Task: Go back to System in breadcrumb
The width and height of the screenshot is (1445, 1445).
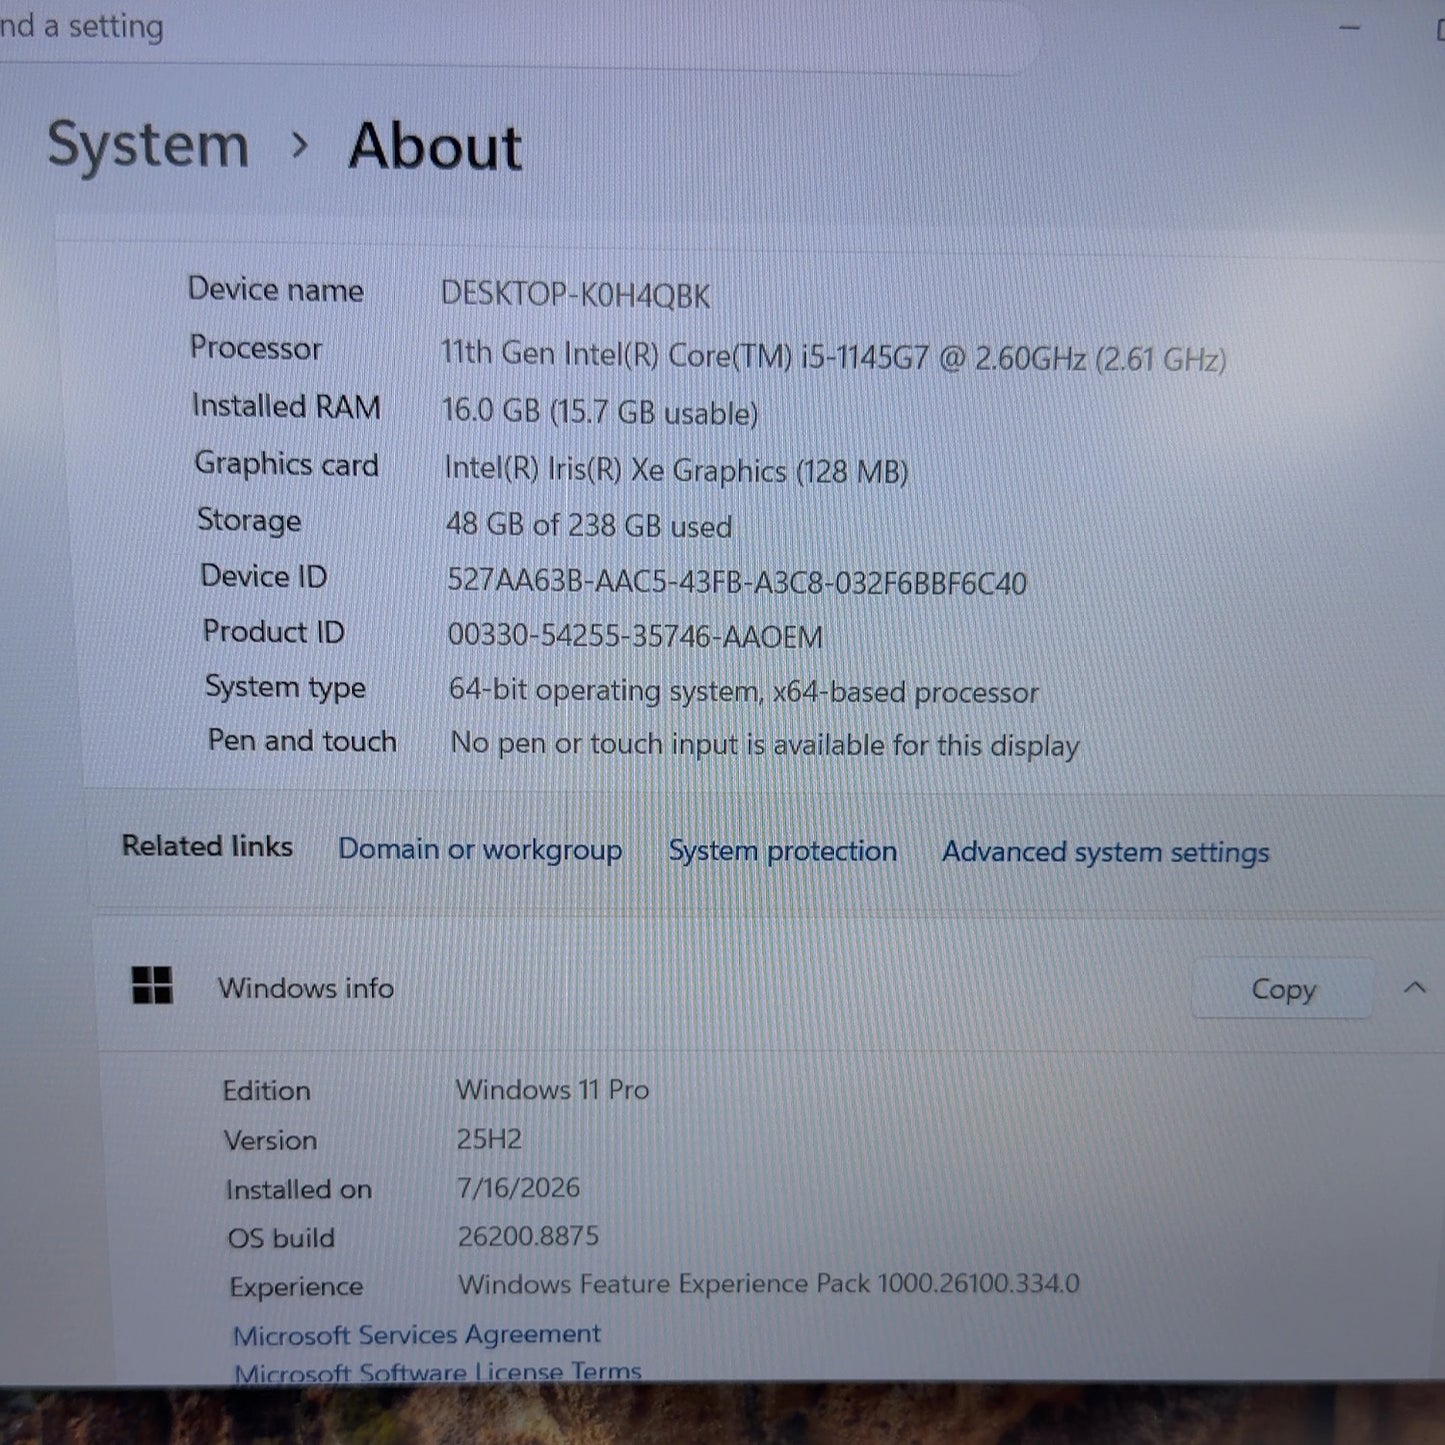Action: 148,145
